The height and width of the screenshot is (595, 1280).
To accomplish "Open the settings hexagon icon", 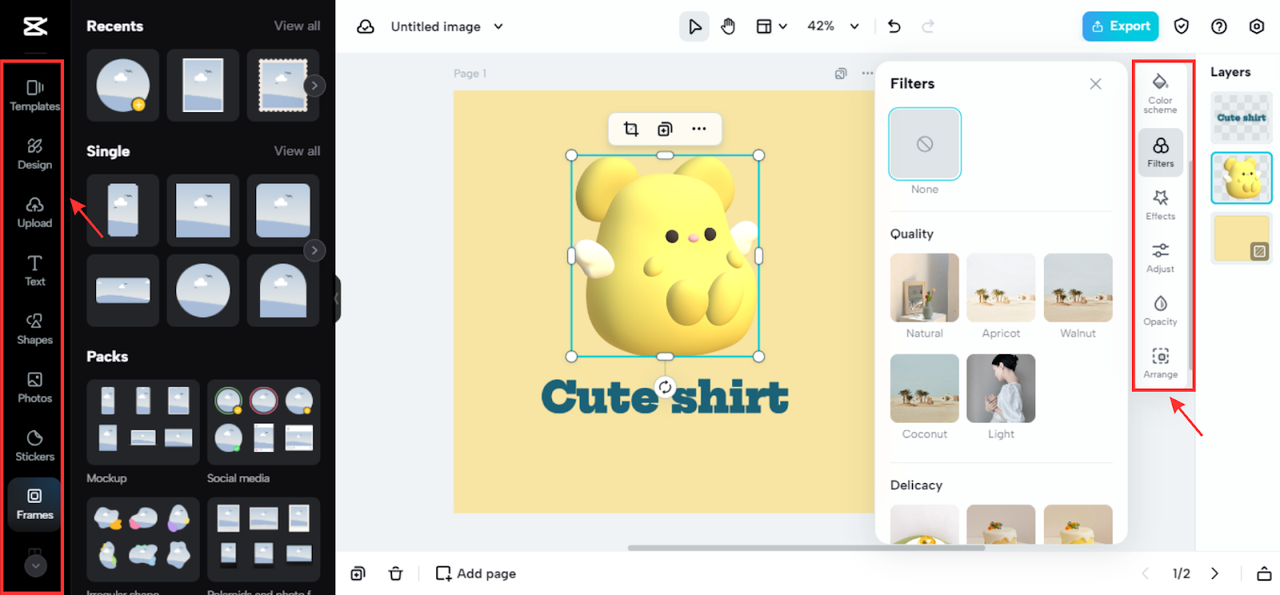I will pyautogui.click(x=1257, y=27).
